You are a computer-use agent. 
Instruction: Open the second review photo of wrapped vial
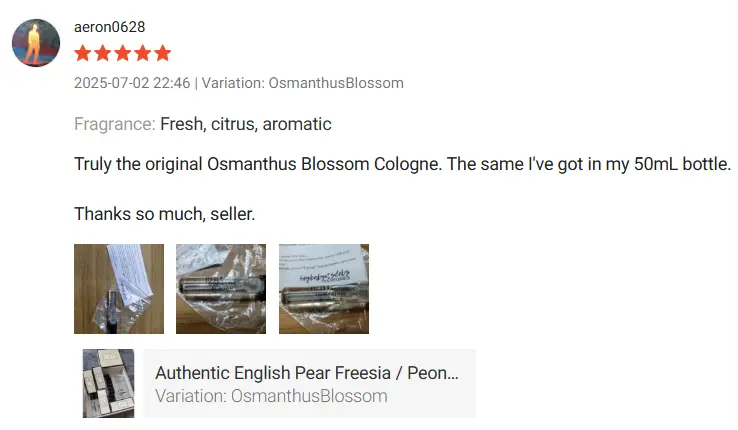pos(221,289)
